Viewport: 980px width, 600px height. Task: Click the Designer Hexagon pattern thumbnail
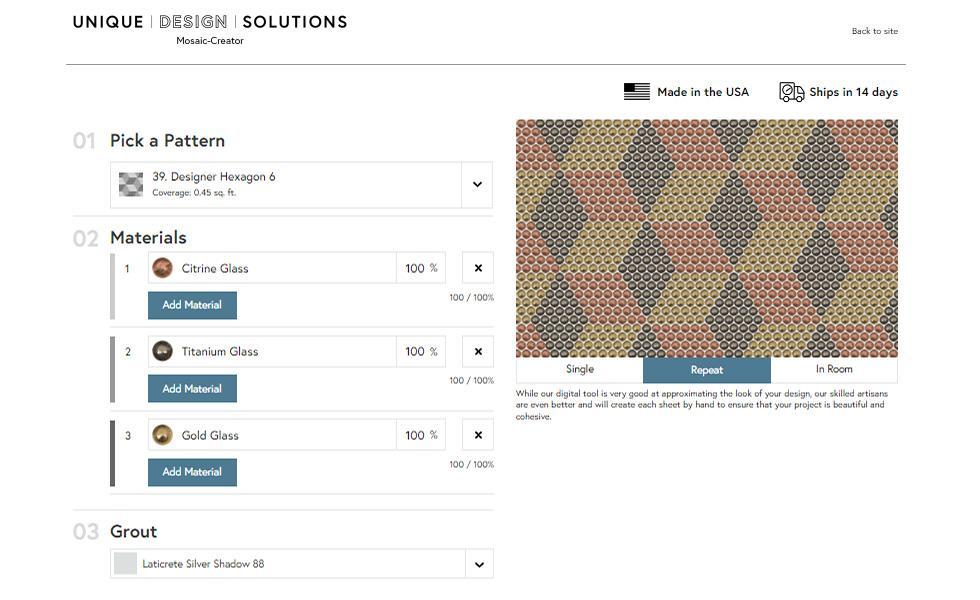click(131, 184)
